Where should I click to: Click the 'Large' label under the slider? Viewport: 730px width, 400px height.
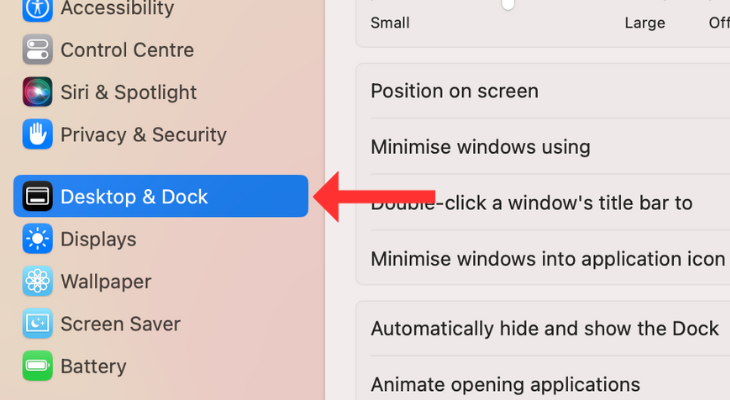[x=645, y=23]
